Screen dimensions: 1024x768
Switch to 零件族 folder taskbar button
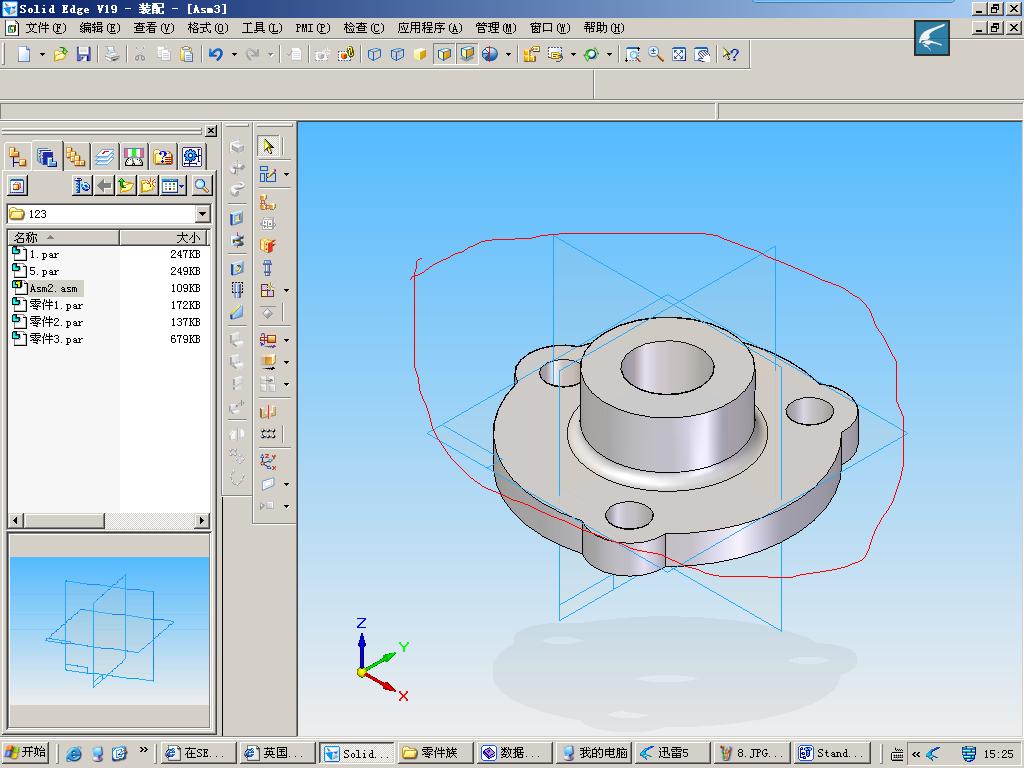point(436,753)
